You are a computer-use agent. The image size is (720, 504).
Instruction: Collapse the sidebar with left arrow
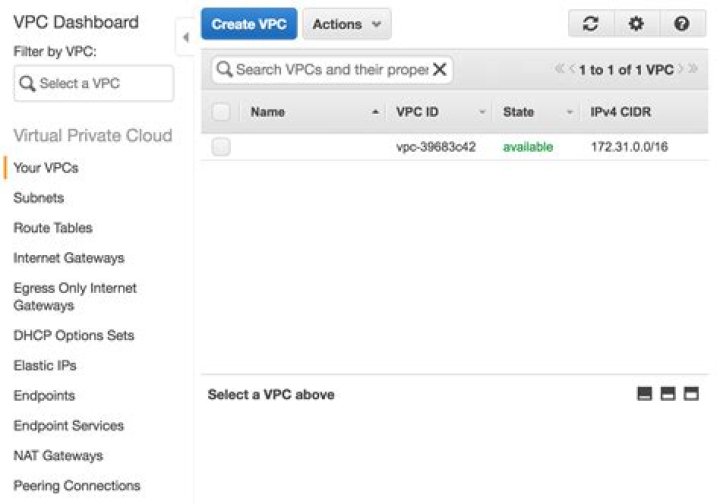pos(186,37)
